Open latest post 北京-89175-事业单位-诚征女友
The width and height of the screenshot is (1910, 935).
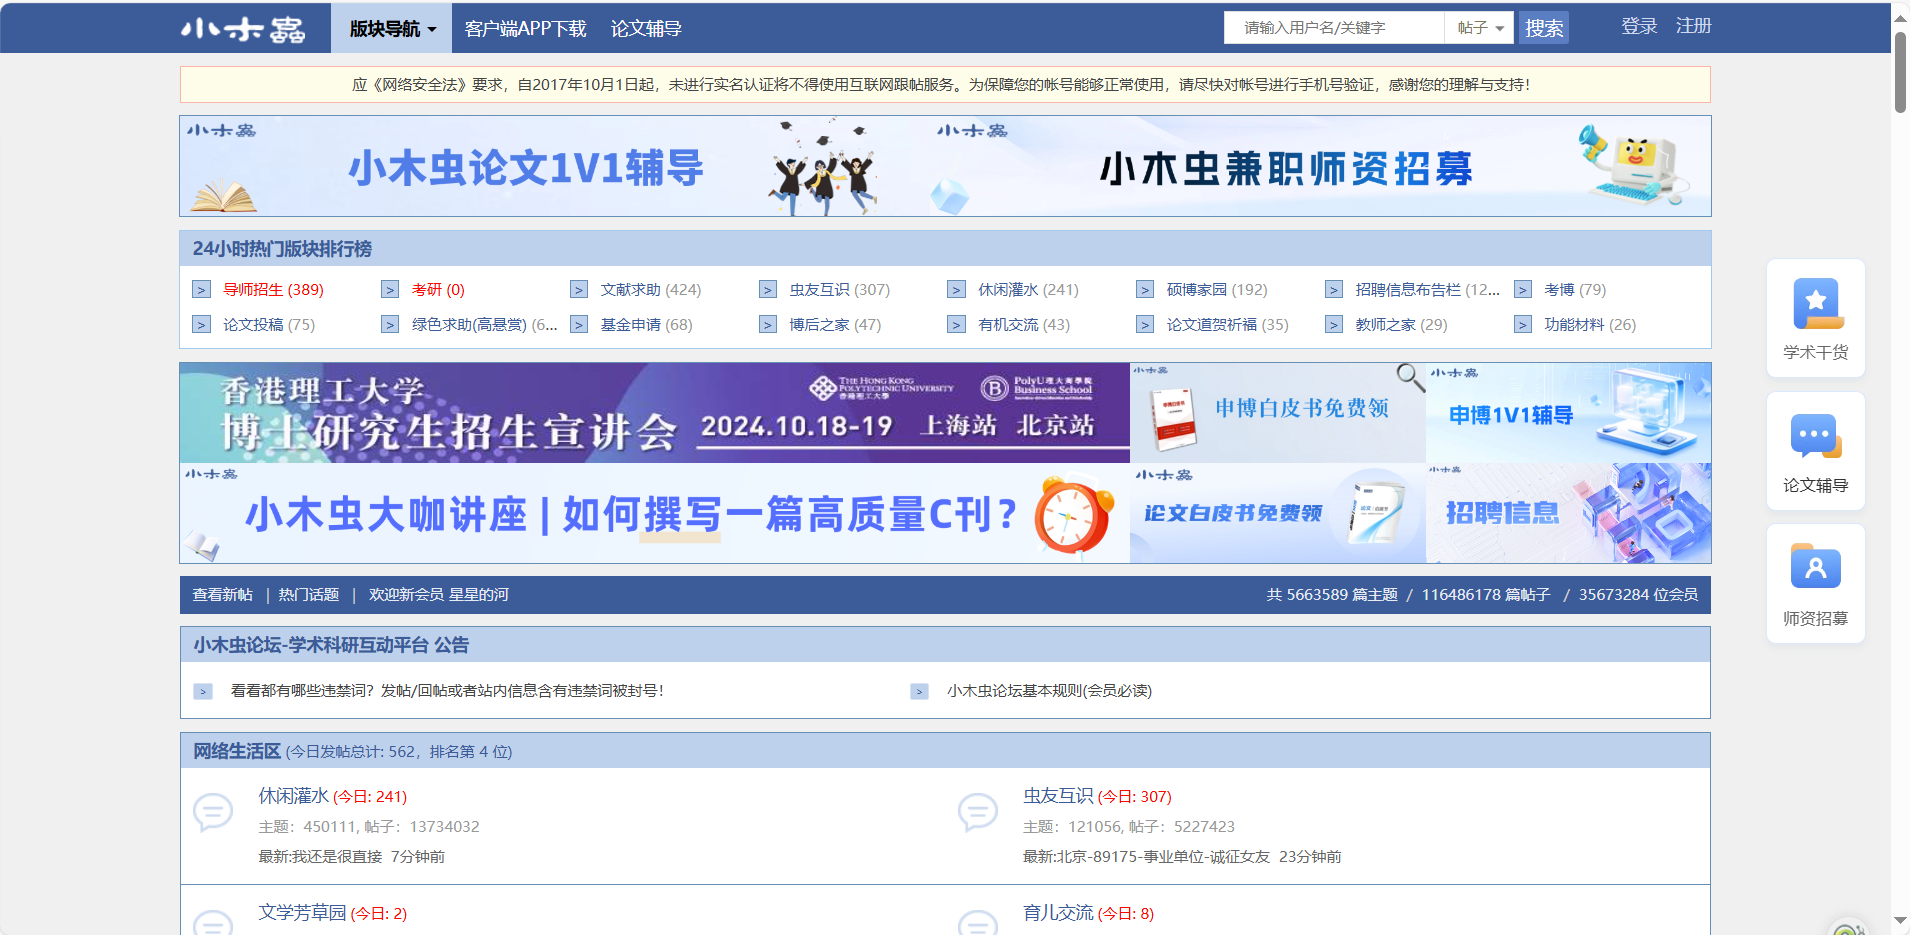1163,857
